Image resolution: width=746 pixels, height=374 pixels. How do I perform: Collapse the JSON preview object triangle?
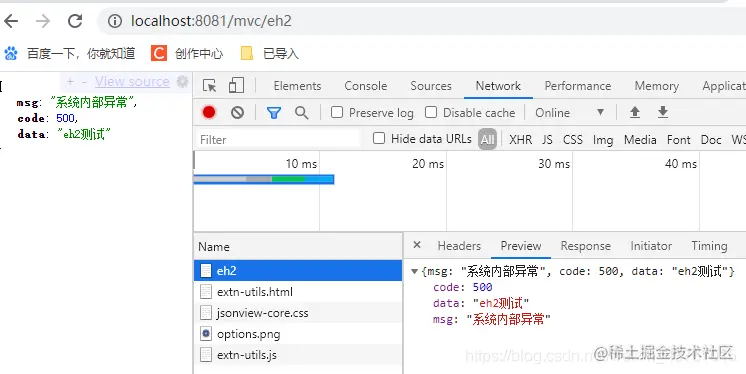point(414,272)
